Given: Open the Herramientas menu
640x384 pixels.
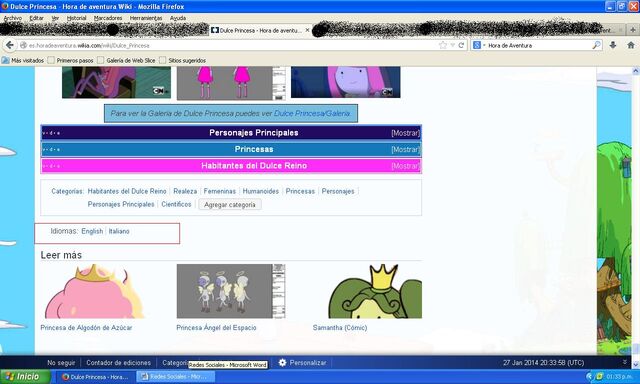Looking at the screenshot, I should (x=146, y=18).
